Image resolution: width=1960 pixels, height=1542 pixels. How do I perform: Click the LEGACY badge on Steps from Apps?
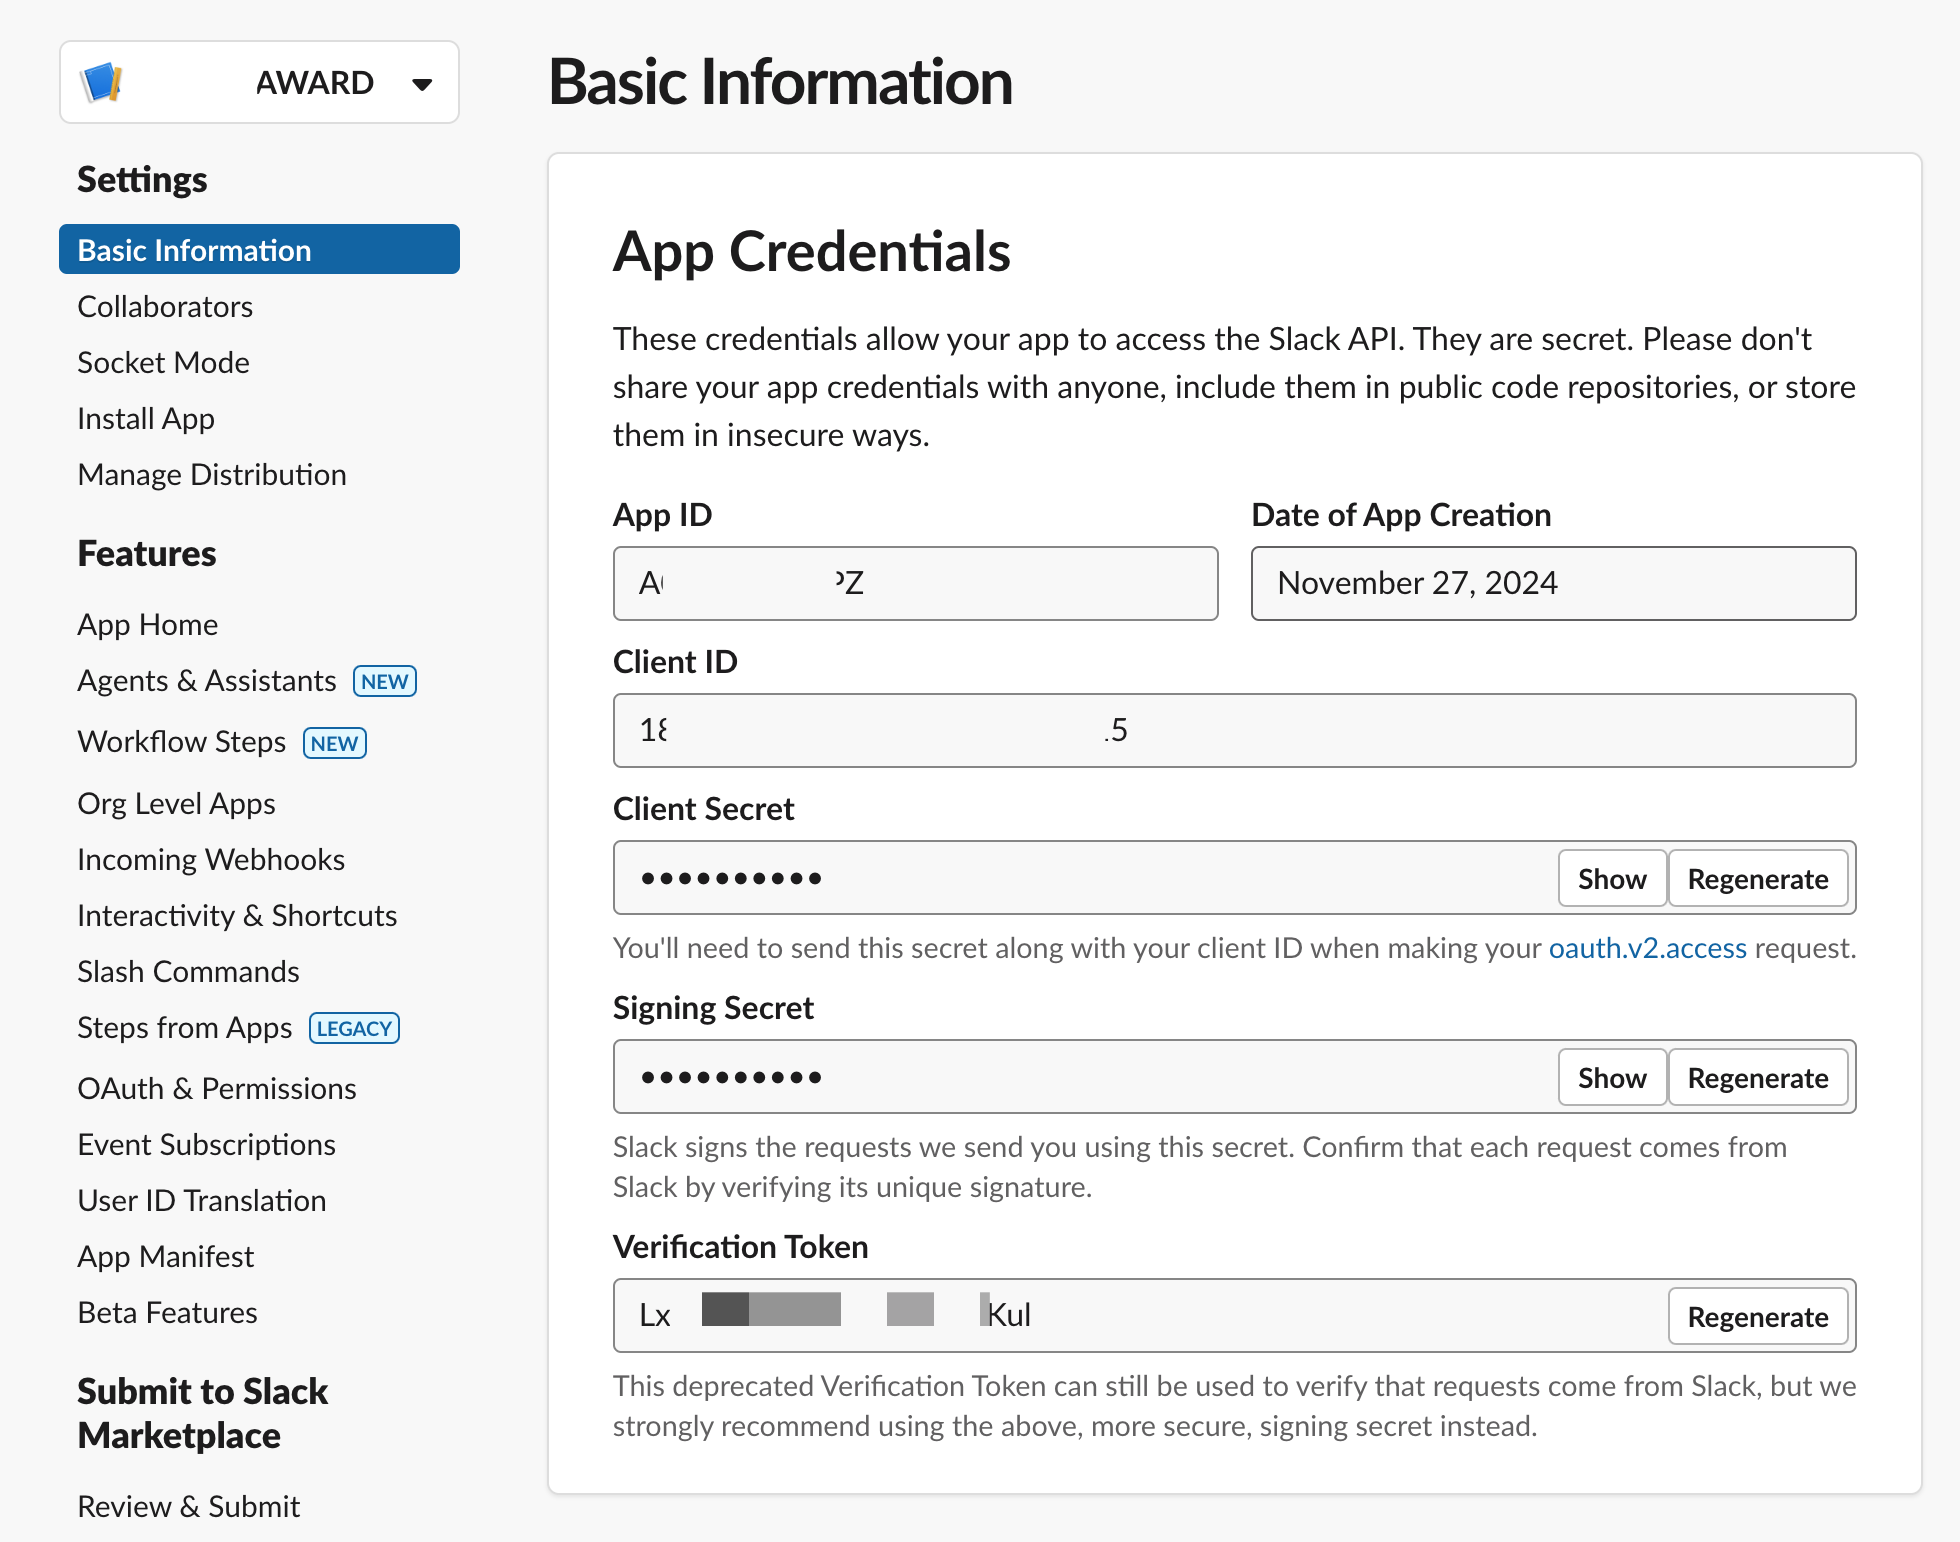(354, 1028)
